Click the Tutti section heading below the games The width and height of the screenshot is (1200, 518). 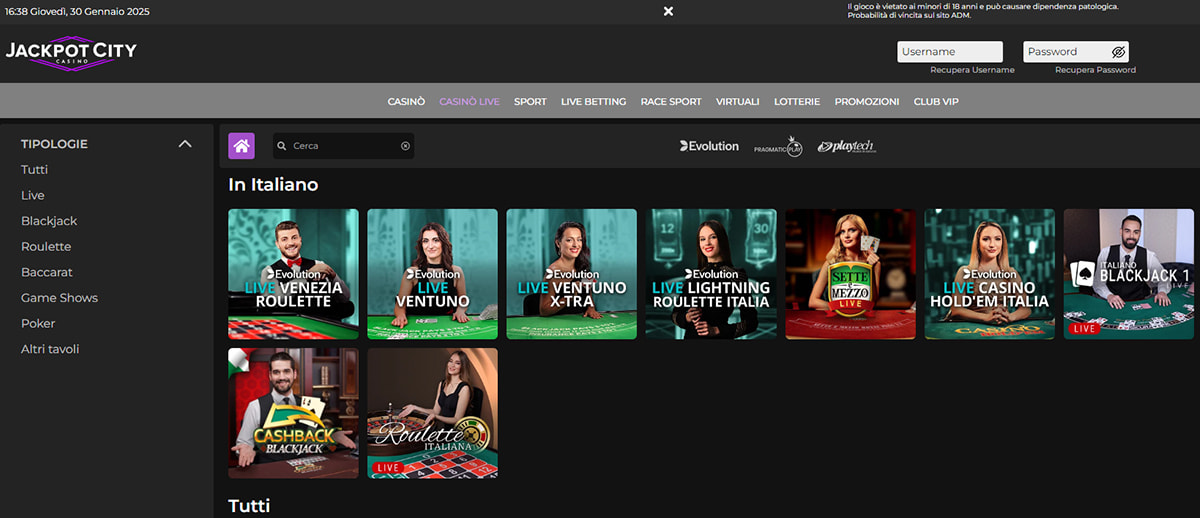pyautogui.click(x=249, y=506)
